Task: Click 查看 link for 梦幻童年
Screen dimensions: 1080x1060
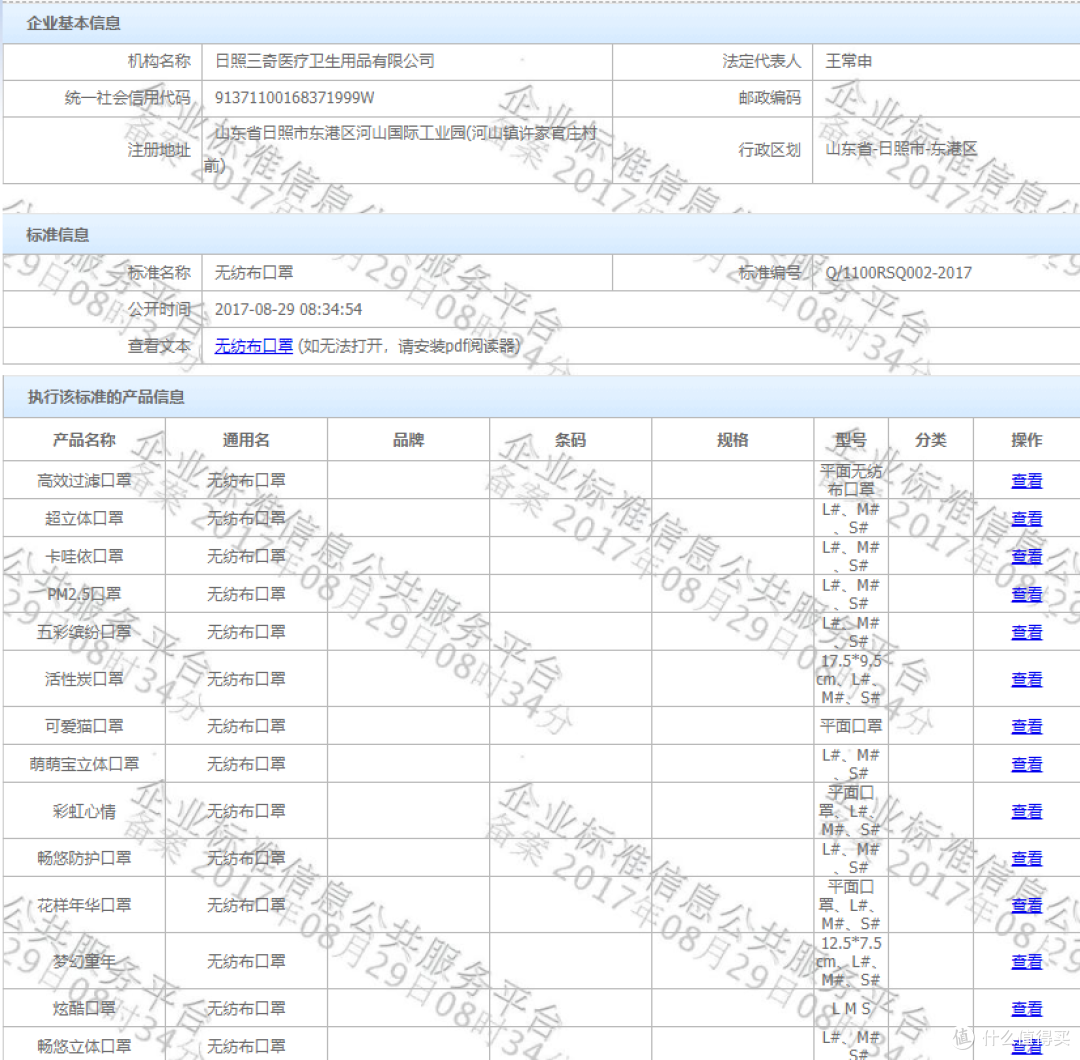Action: click(1026, 962)
